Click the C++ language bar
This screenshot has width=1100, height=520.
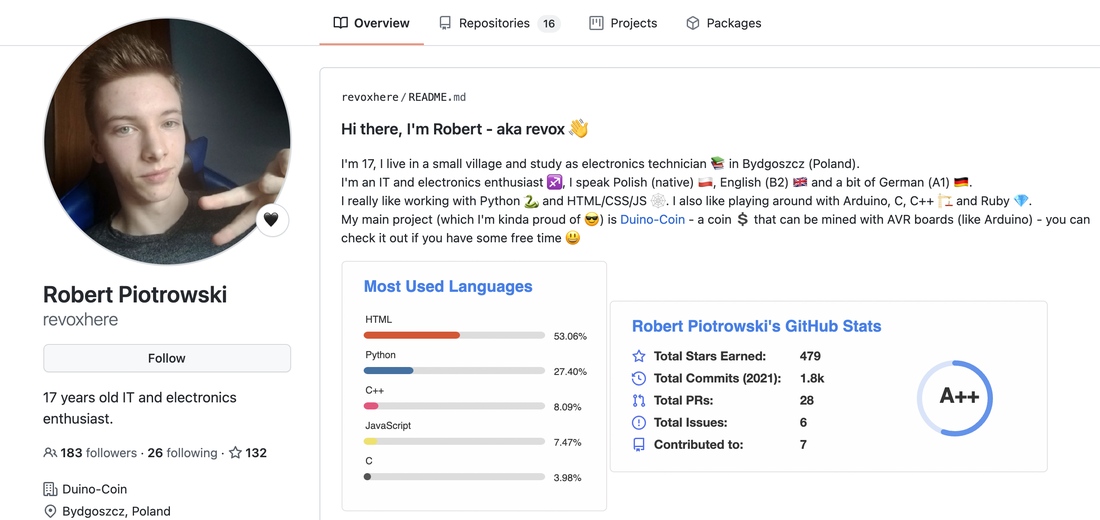click(x=454, y=406)
